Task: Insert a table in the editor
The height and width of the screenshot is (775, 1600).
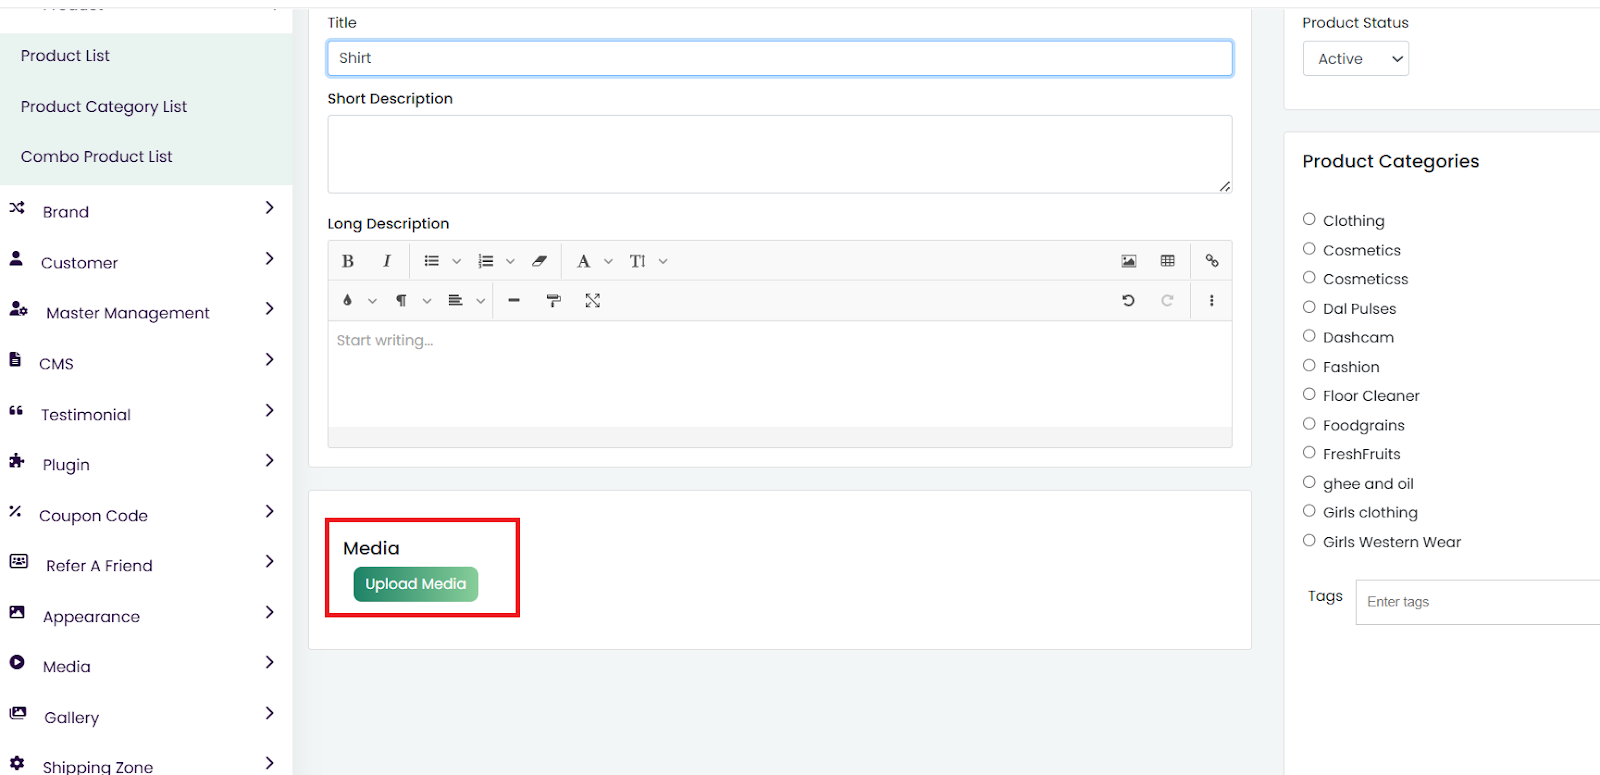Action: coord(1167,261)
